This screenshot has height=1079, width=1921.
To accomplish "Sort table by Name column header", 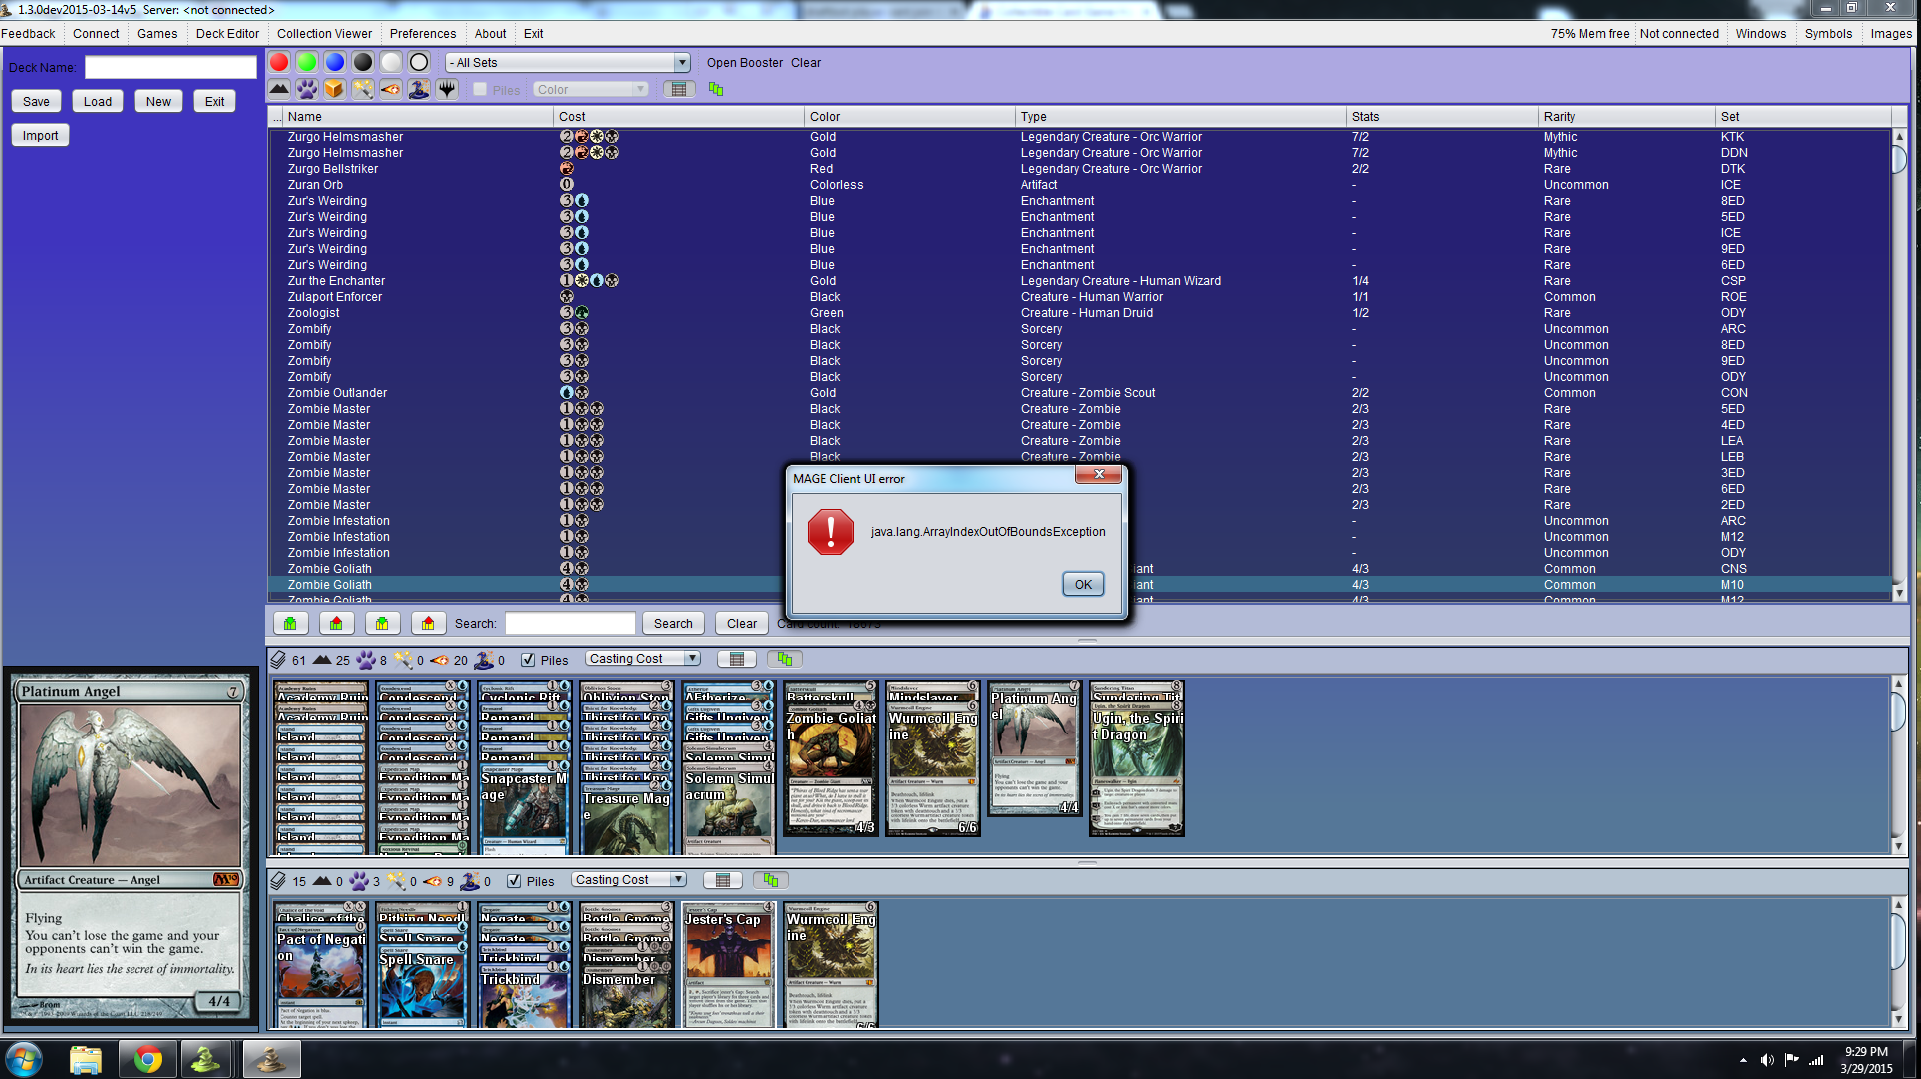I will click(x=419, y=117).
